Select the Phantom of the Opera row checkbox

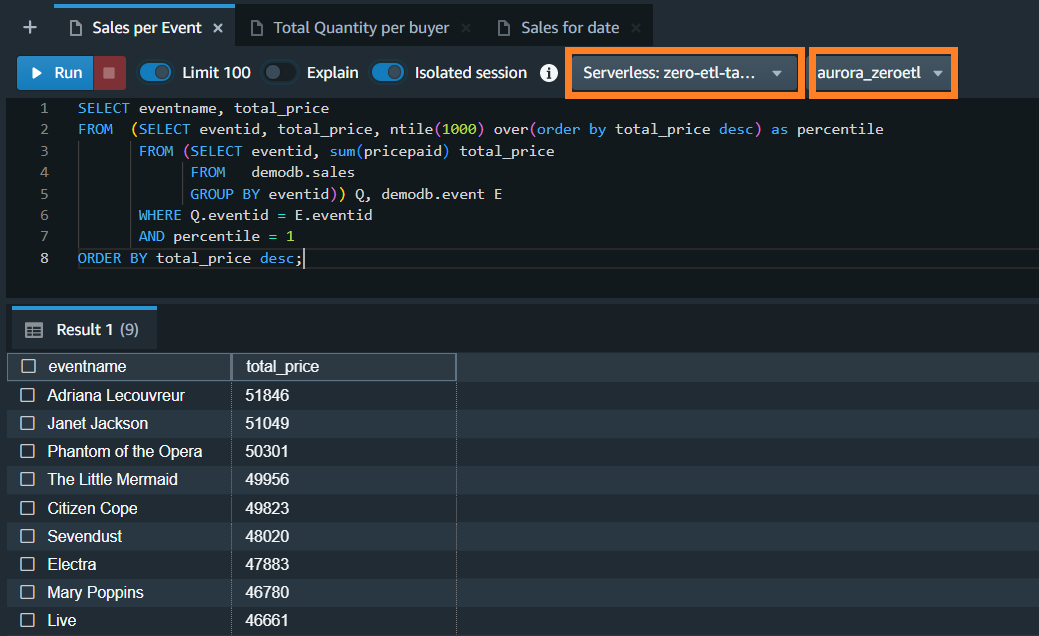point(28,452)
